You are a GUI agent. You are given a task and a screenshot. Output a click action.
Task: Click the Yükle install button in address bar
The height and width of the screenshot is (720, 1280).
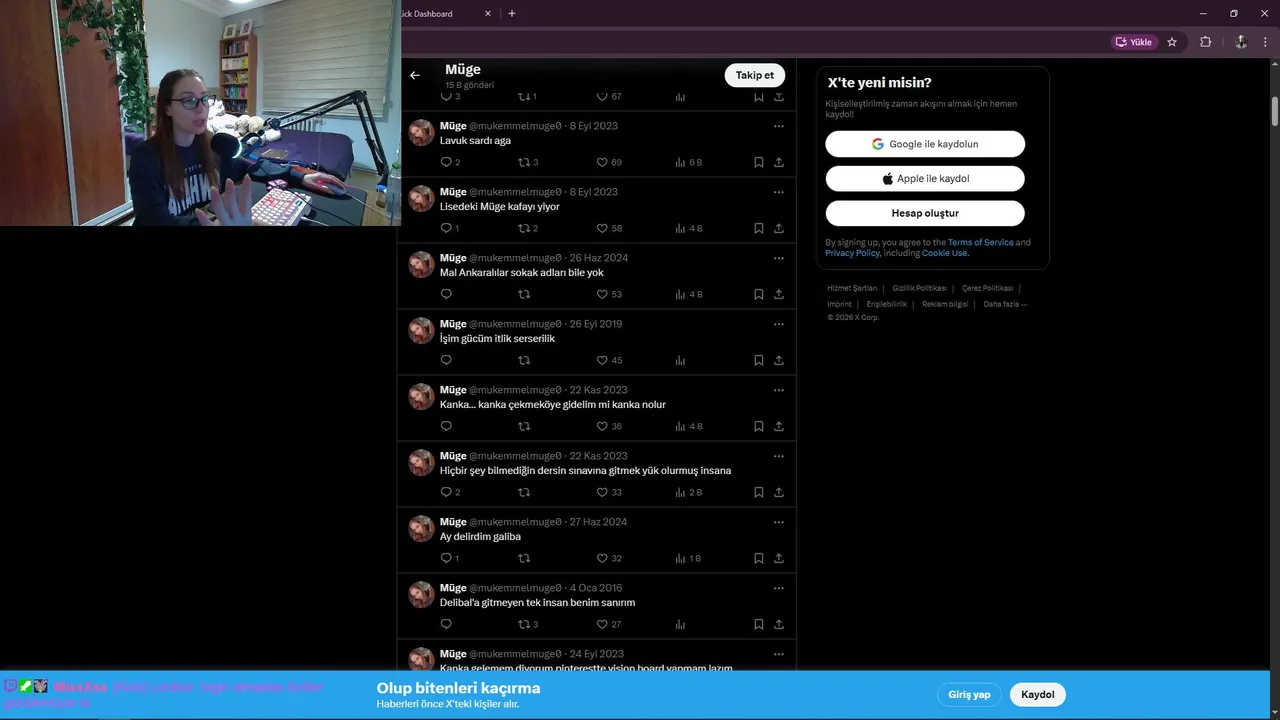(1134, 42)
